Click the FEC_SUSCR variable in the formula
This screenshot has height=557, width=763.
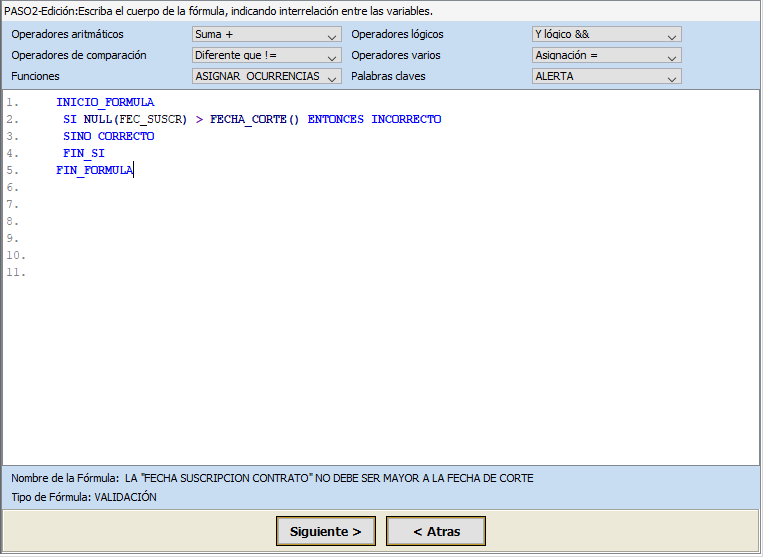150,119
